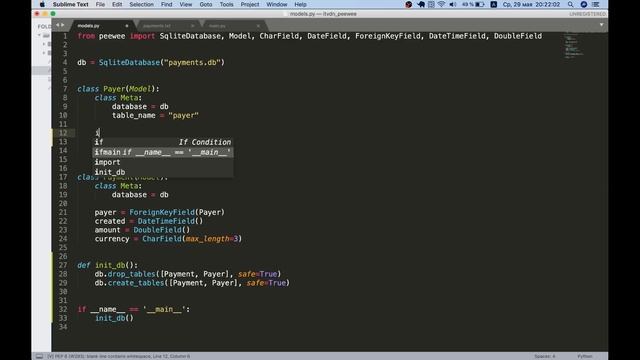This screenshot has height=360, width=640.
Task: Open the Apple menu
Action: 42,4
